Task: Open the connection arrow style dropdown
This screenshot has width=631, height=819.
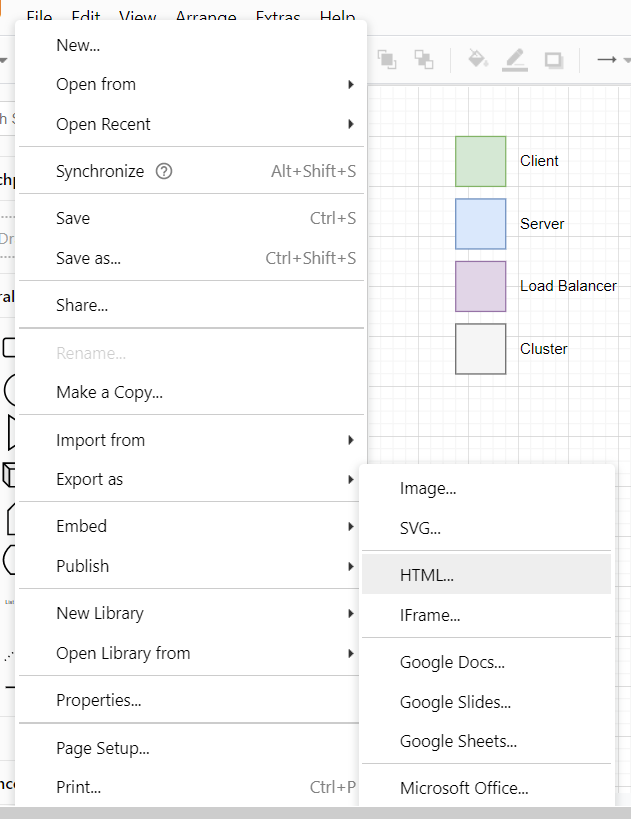Action: [625, 59]
